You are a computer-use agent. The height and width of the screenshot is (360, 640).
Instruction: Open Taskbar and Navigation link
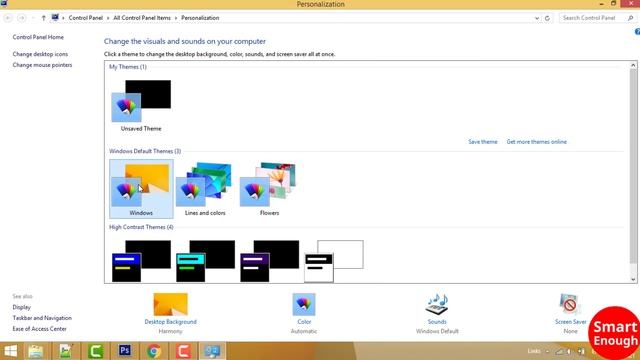click(x=42, y=318)
